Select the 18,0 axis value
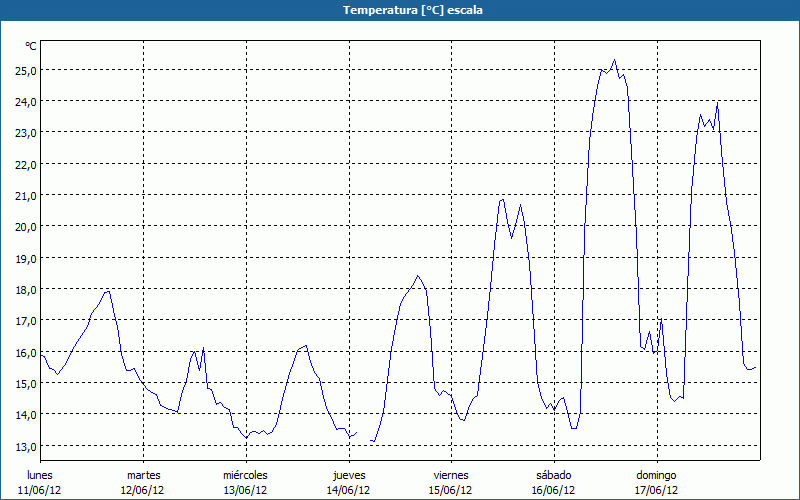The height and width of the screenshot is (500, 800). pos(26,289)
